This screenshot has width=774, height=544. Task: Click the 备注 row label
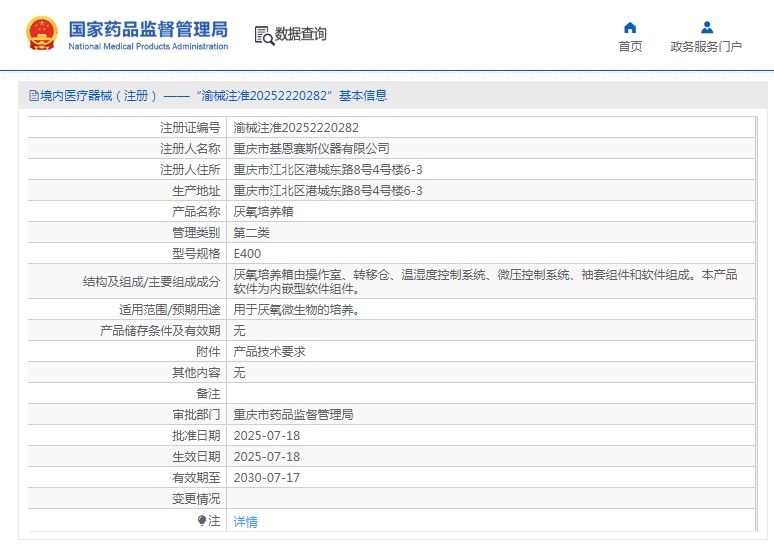coord(208,393)
